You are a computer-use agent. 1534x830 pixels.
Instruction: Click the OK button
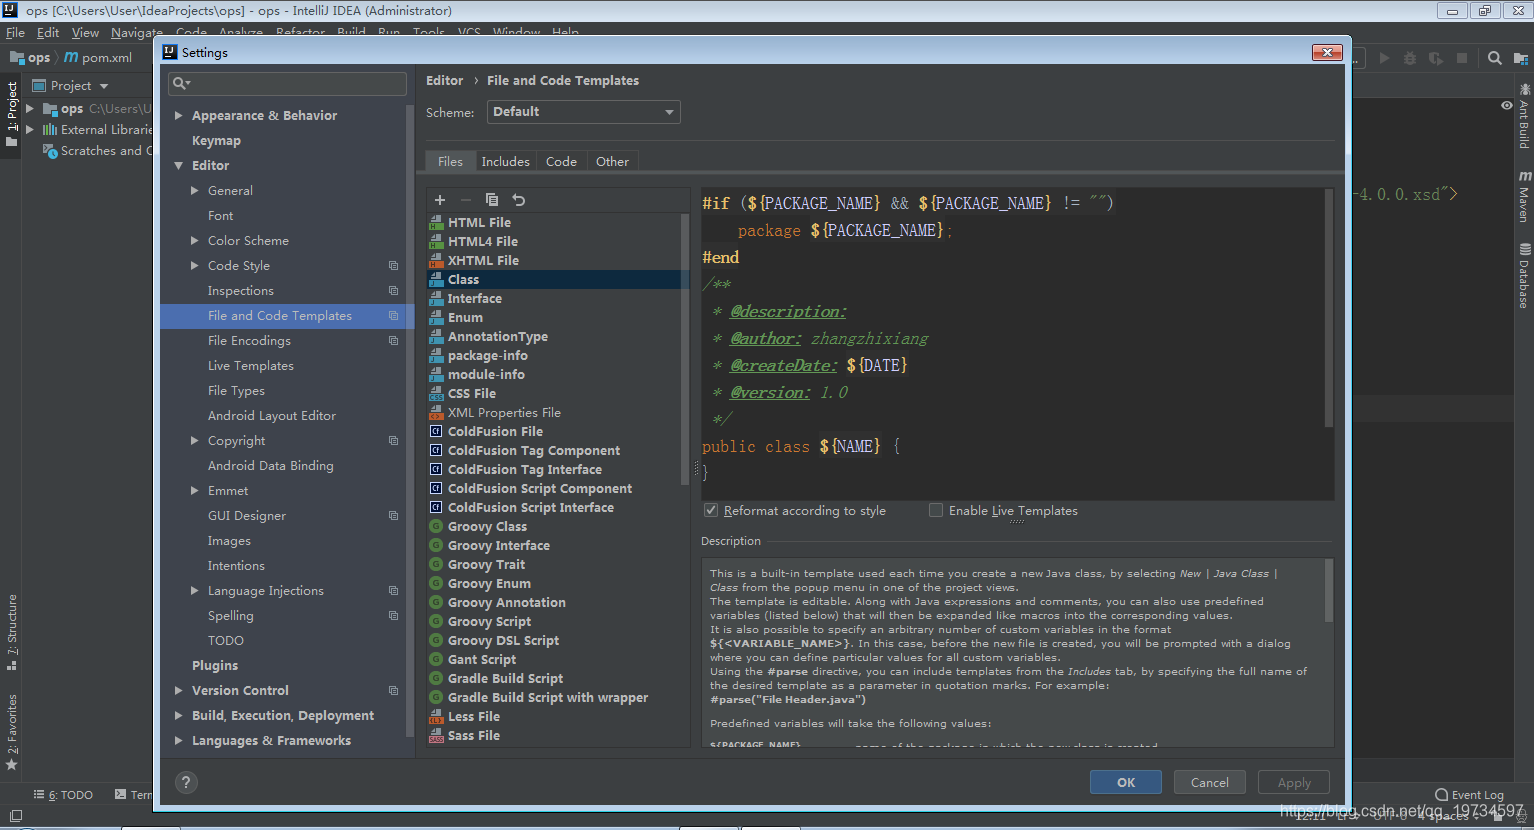(1126, 782)
